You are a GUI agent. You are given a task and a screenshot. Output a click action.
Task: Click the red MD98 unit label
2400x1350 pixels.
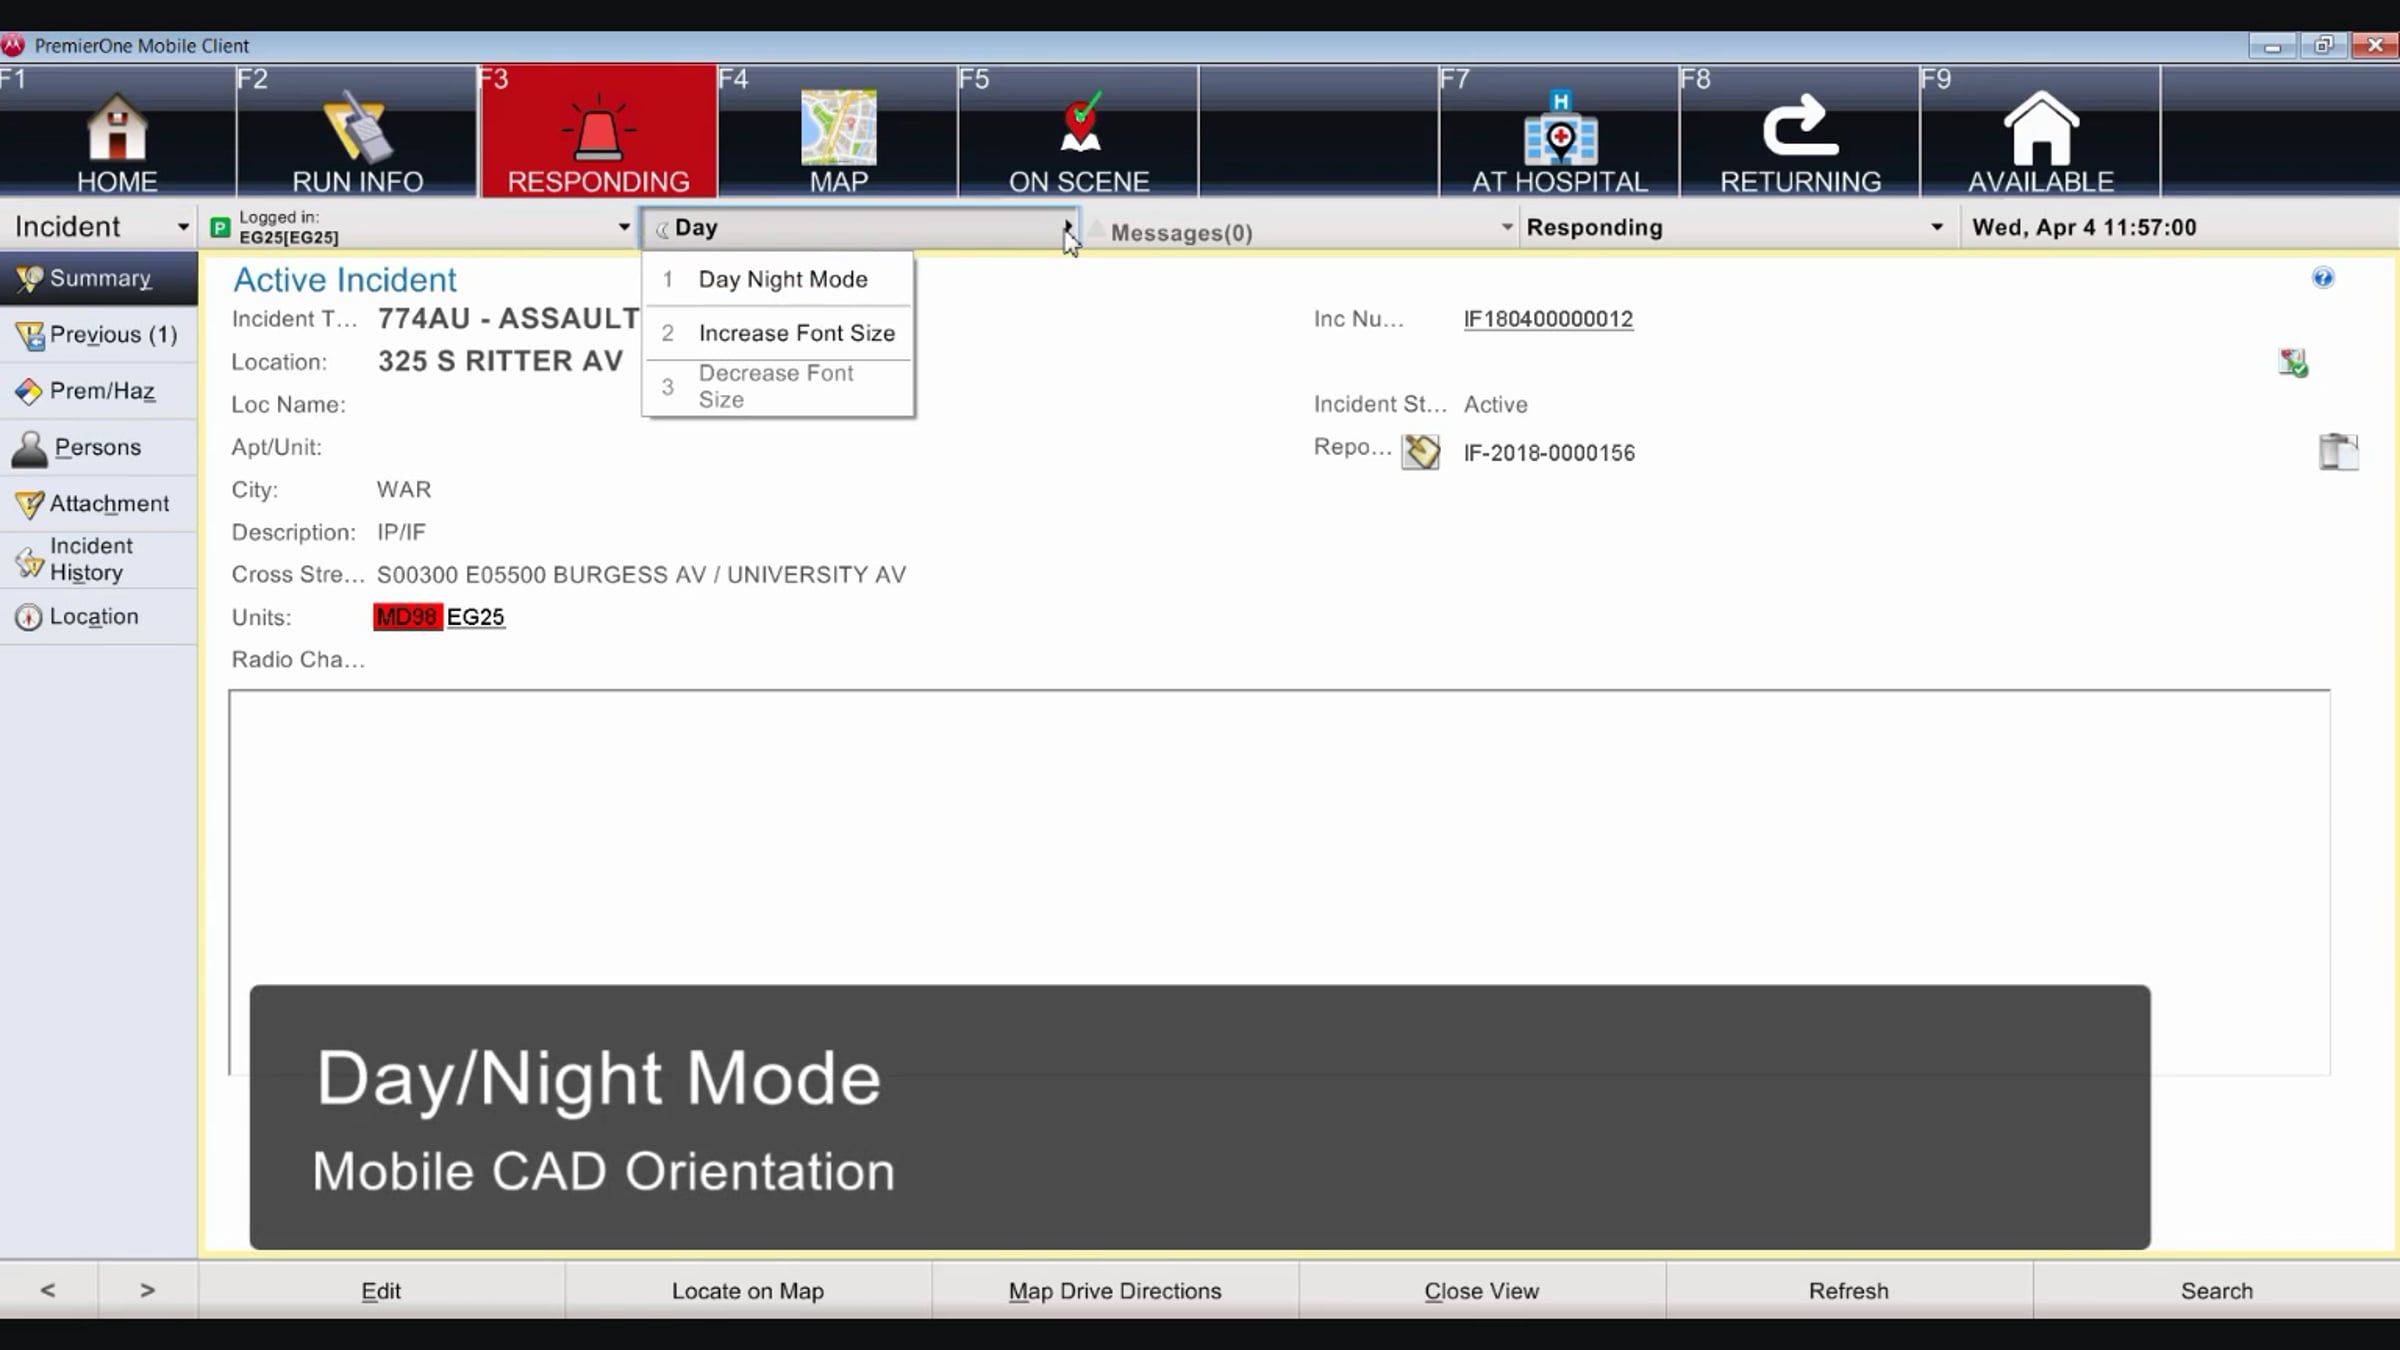click(x=407, y=617)
